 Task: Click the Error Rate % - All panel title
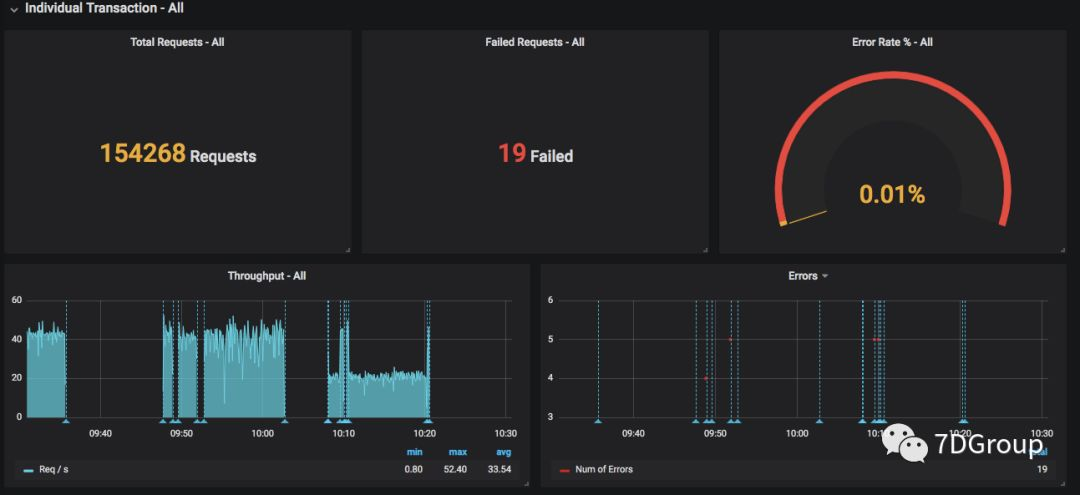[892, 42]
